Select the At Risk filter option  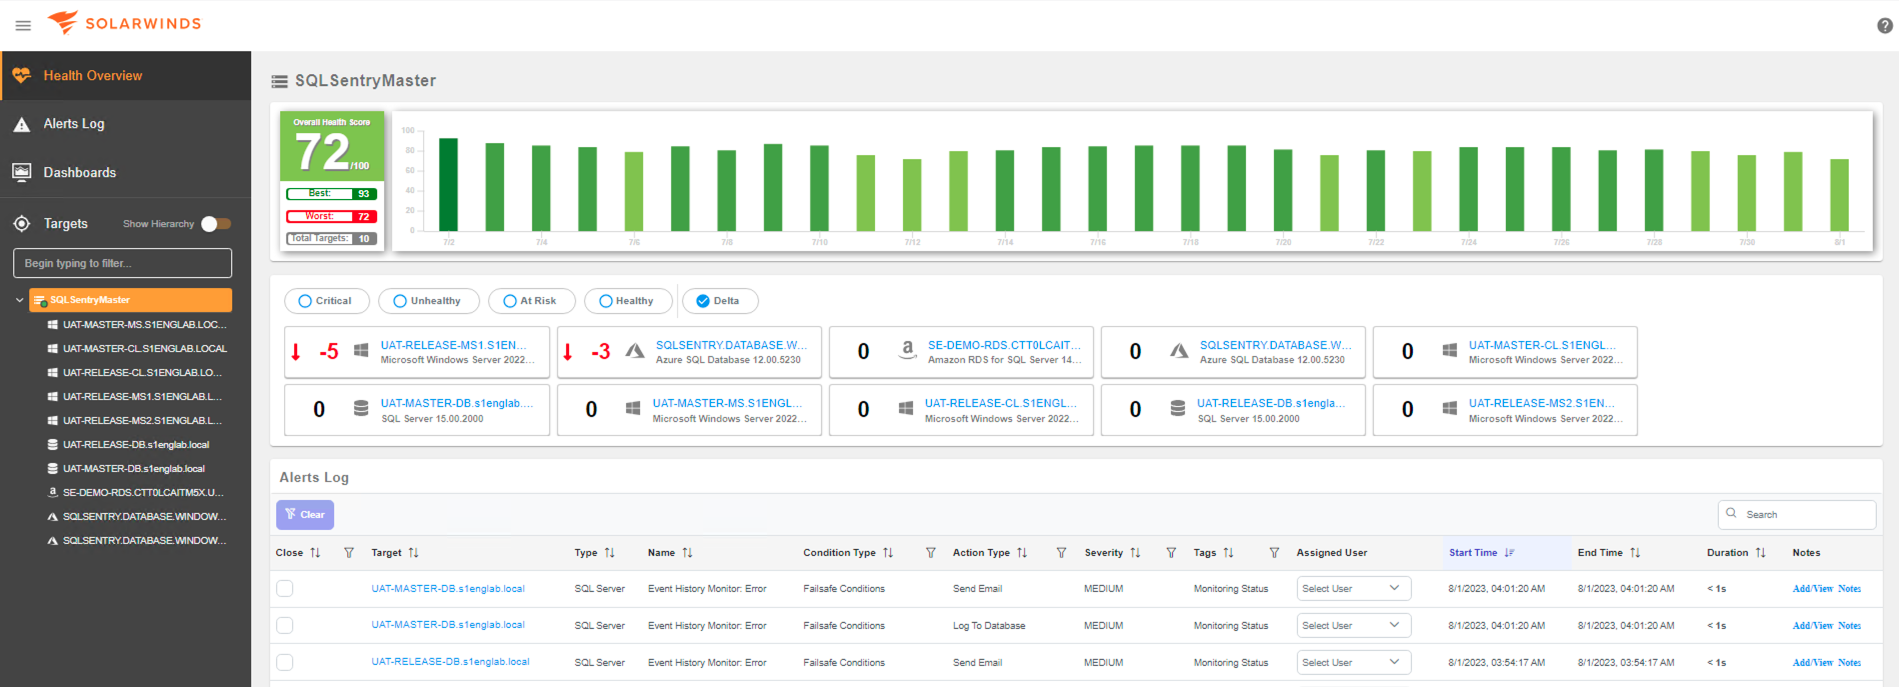coord(532,301)
